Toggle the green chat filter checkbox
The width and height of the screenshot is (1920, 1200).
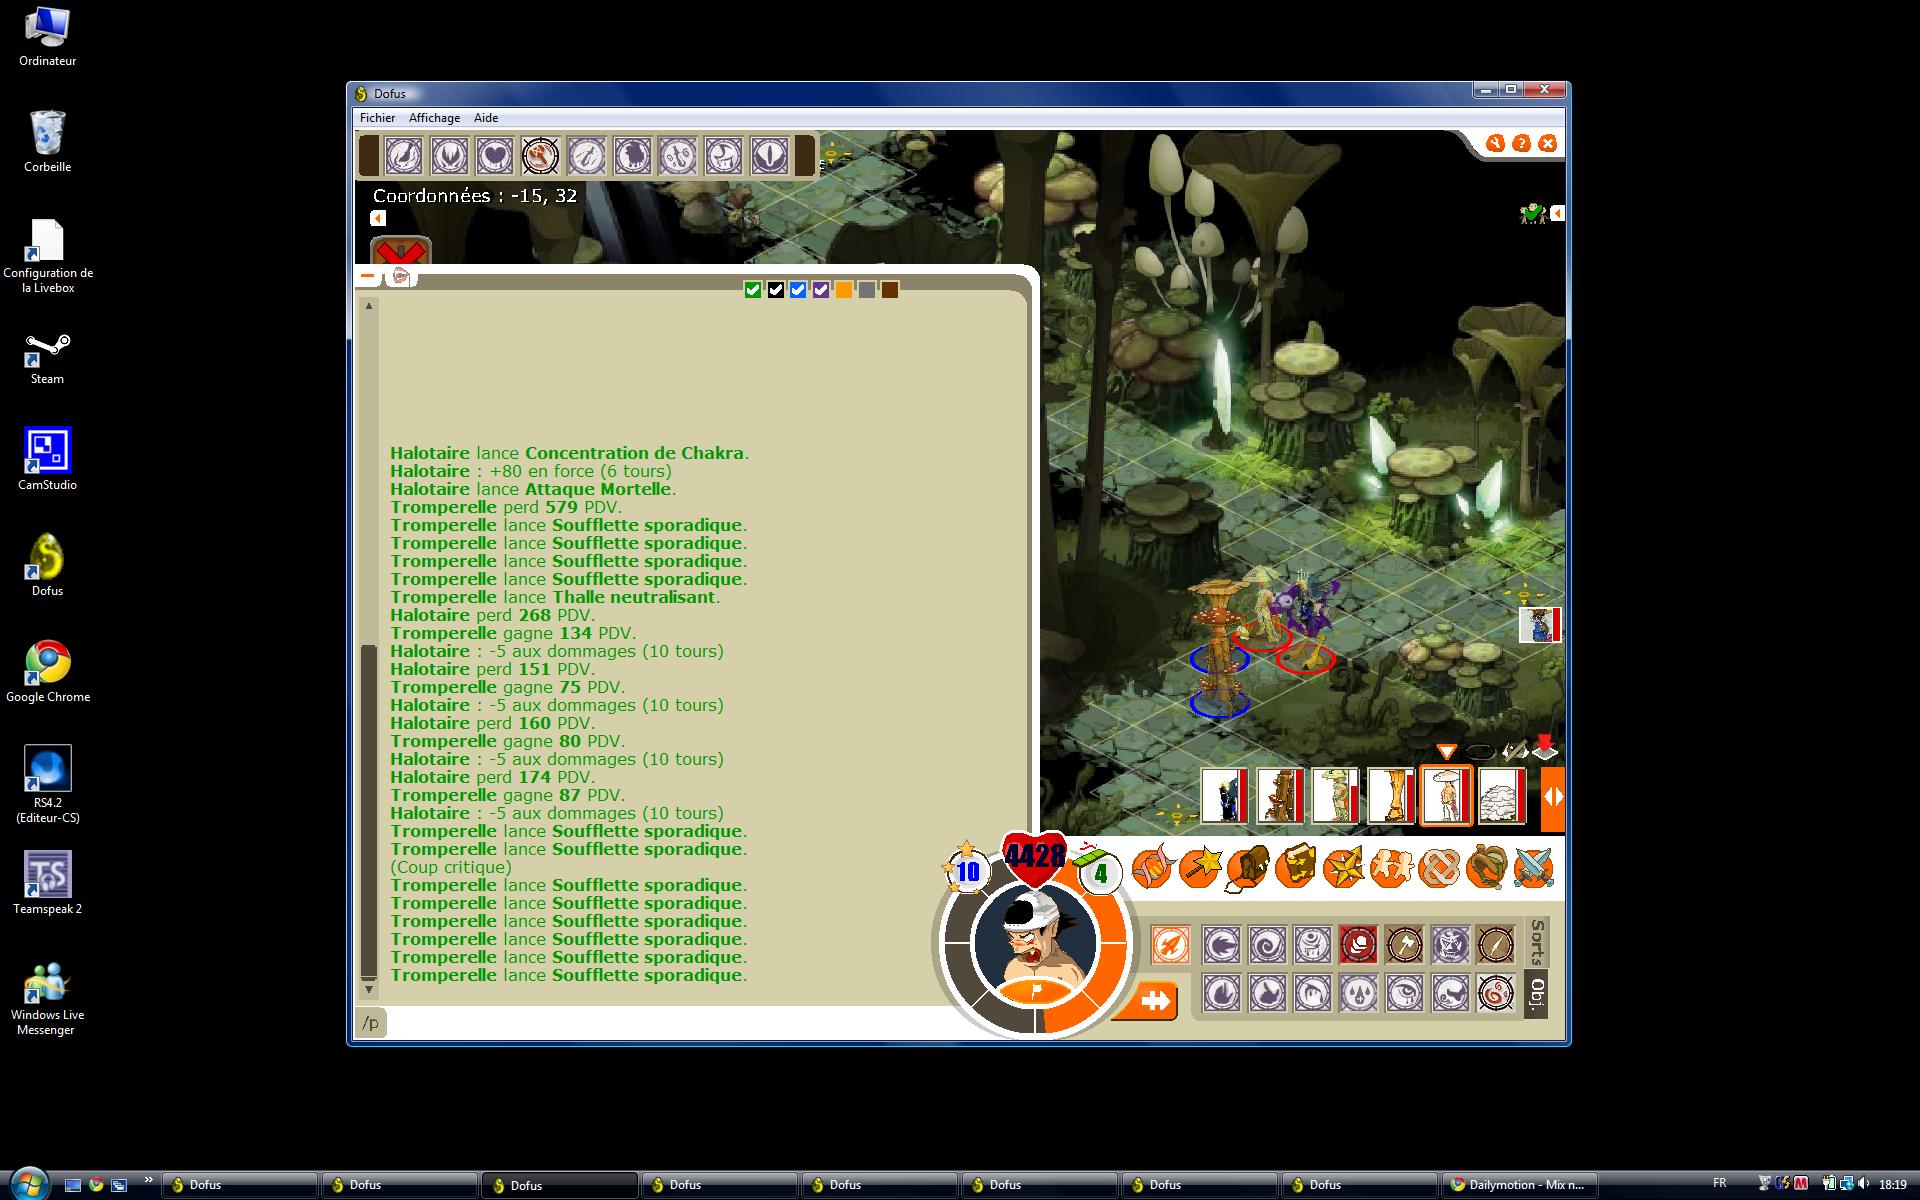coord(753,290)
